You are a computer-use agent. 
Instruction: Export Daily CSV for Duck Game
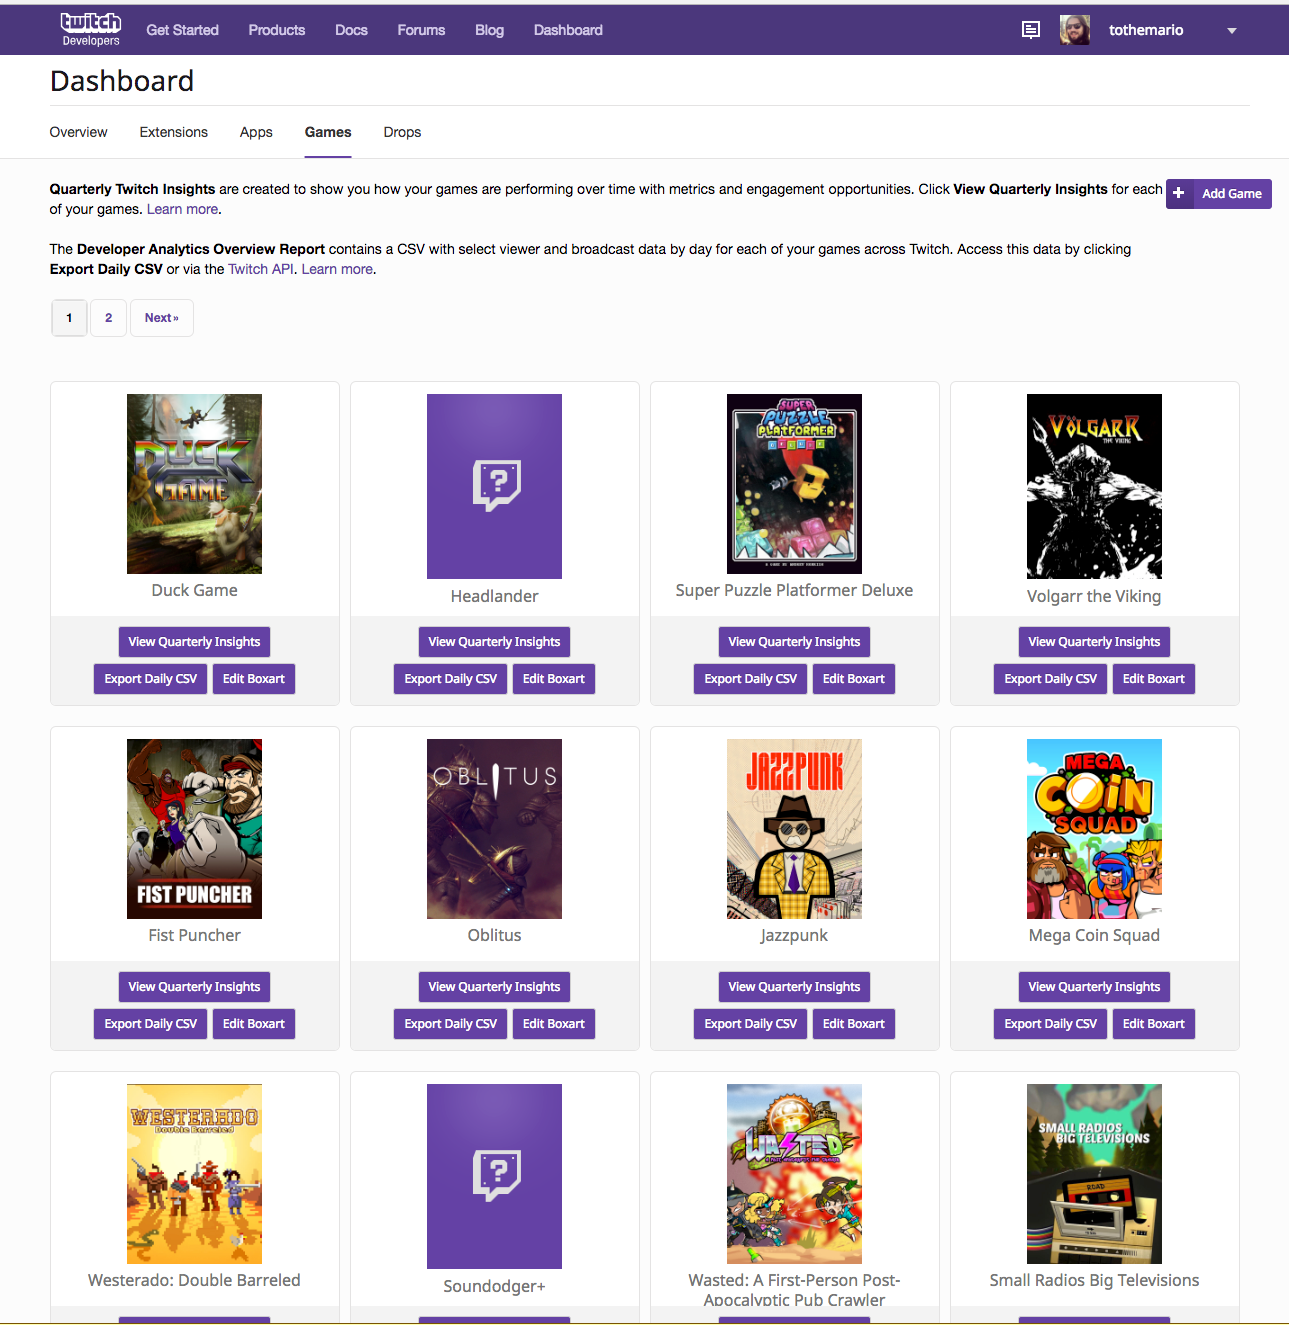(x=150, y=679)
